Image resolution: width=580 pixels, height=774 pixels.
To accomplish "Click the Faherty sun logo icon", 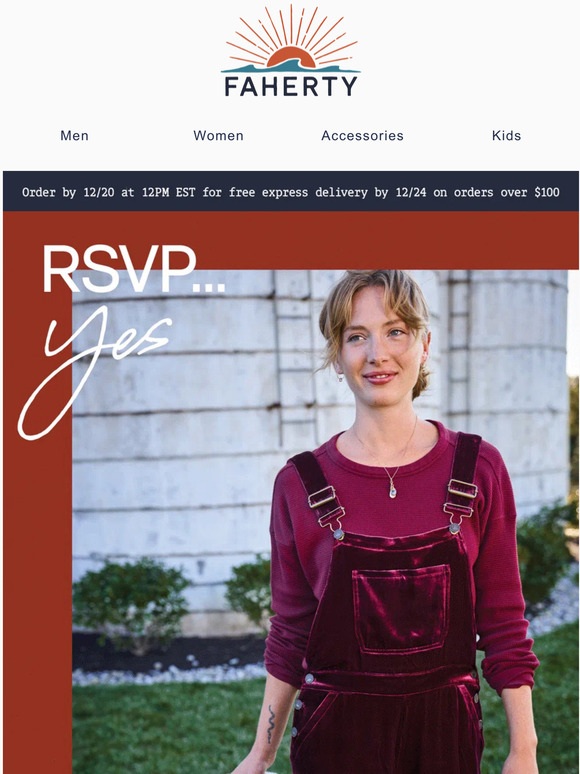I will 291,39.
